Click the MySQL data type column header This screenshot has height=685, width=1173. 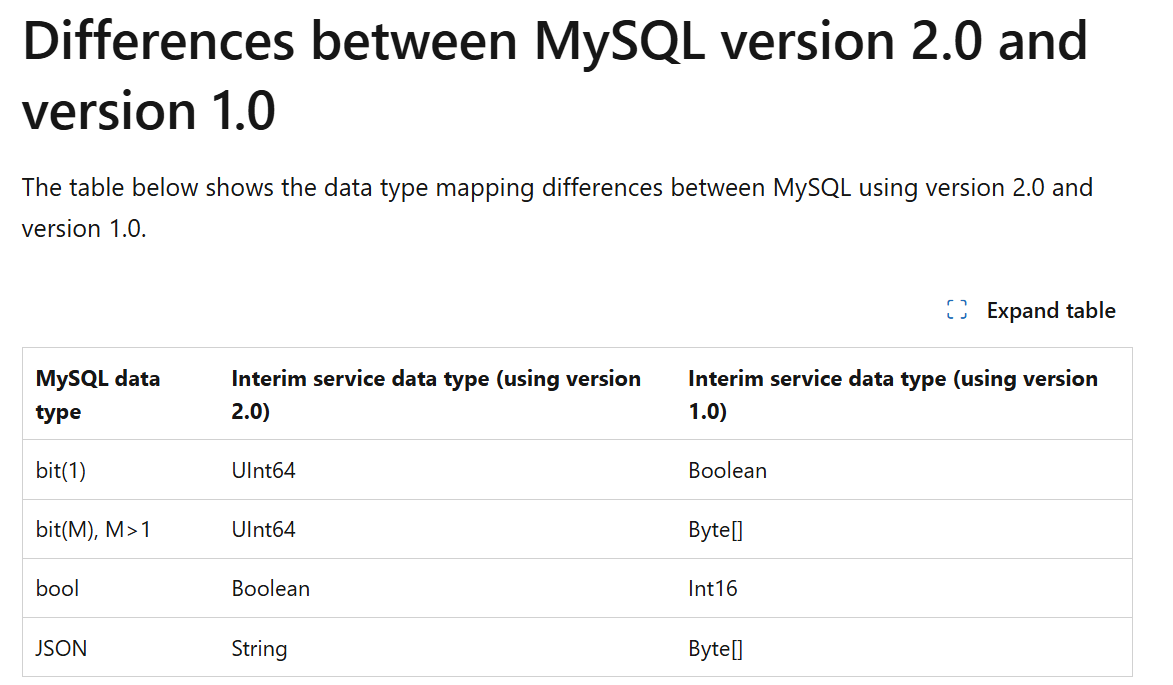(x=98, y=394)
